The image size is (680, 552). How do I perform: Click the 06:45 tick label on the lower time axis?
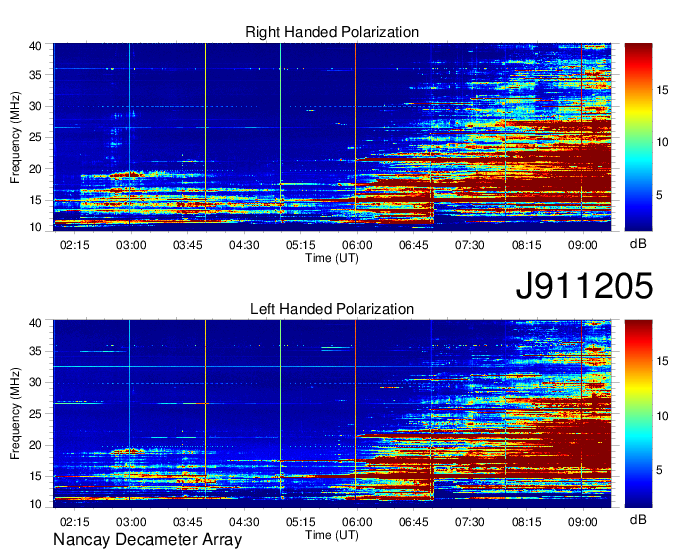413,522
